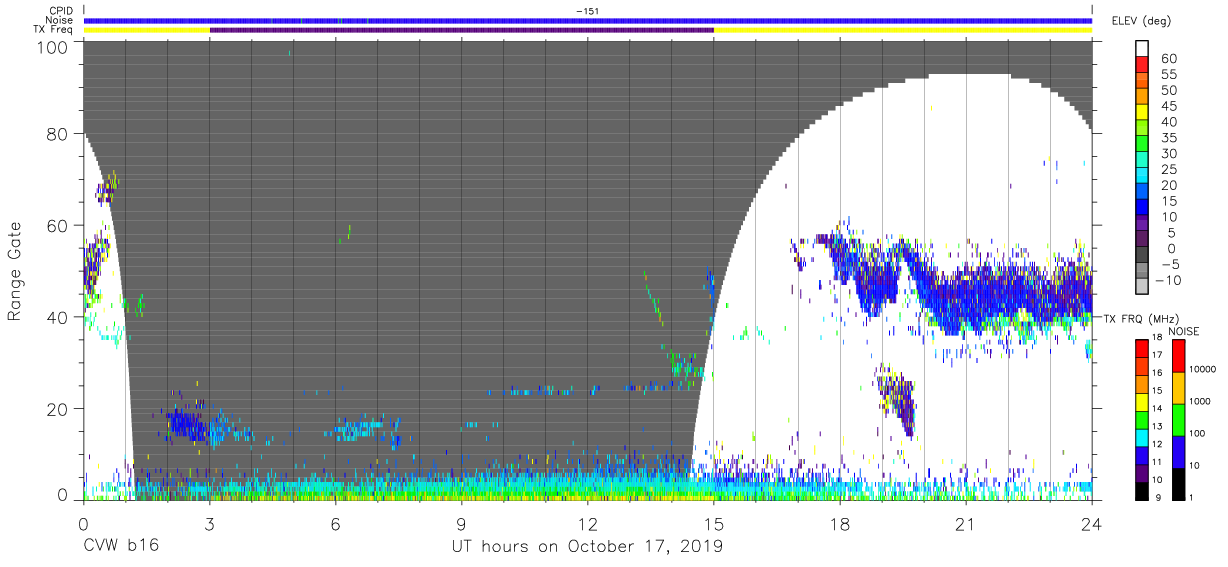Click the '100' label on the NOISE colorbar
1228x567 pixels.
point(1197,433)
